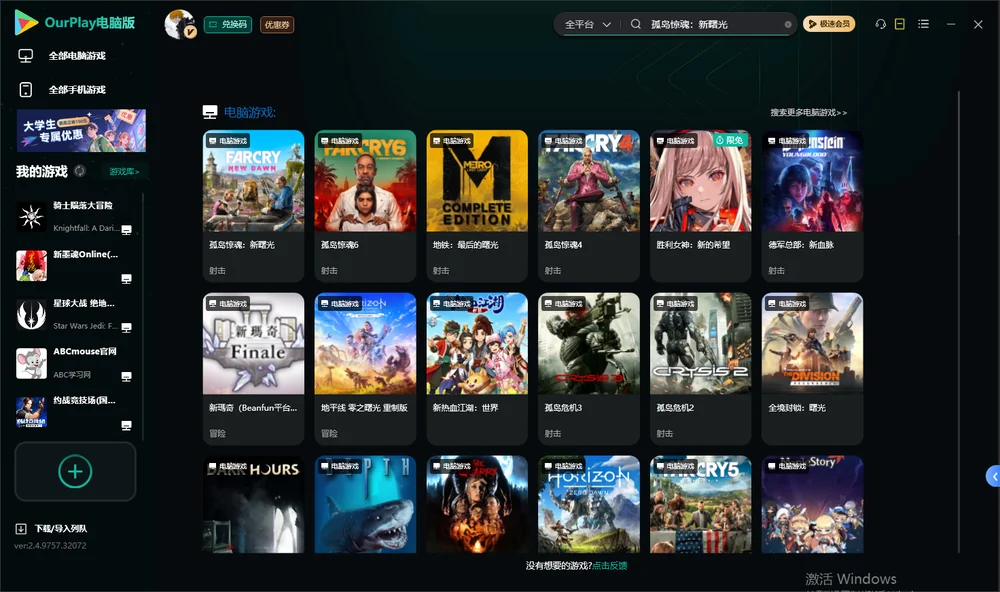Image resolution: width=1000 pixels, height=592 pixels.
Task: Open the list menu icon in title bar
Action: pyautogui.click(x=923, y=24)
